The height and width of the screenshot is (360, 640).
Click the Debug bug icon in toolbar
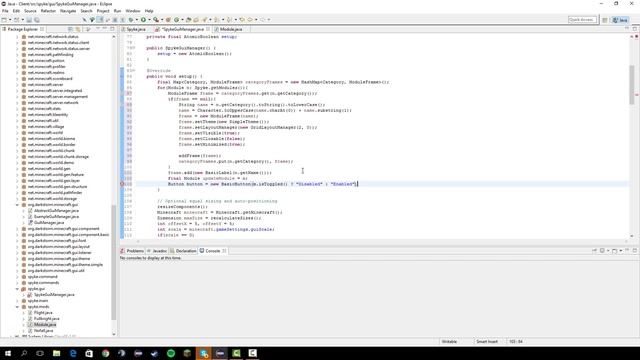(131, 20)
